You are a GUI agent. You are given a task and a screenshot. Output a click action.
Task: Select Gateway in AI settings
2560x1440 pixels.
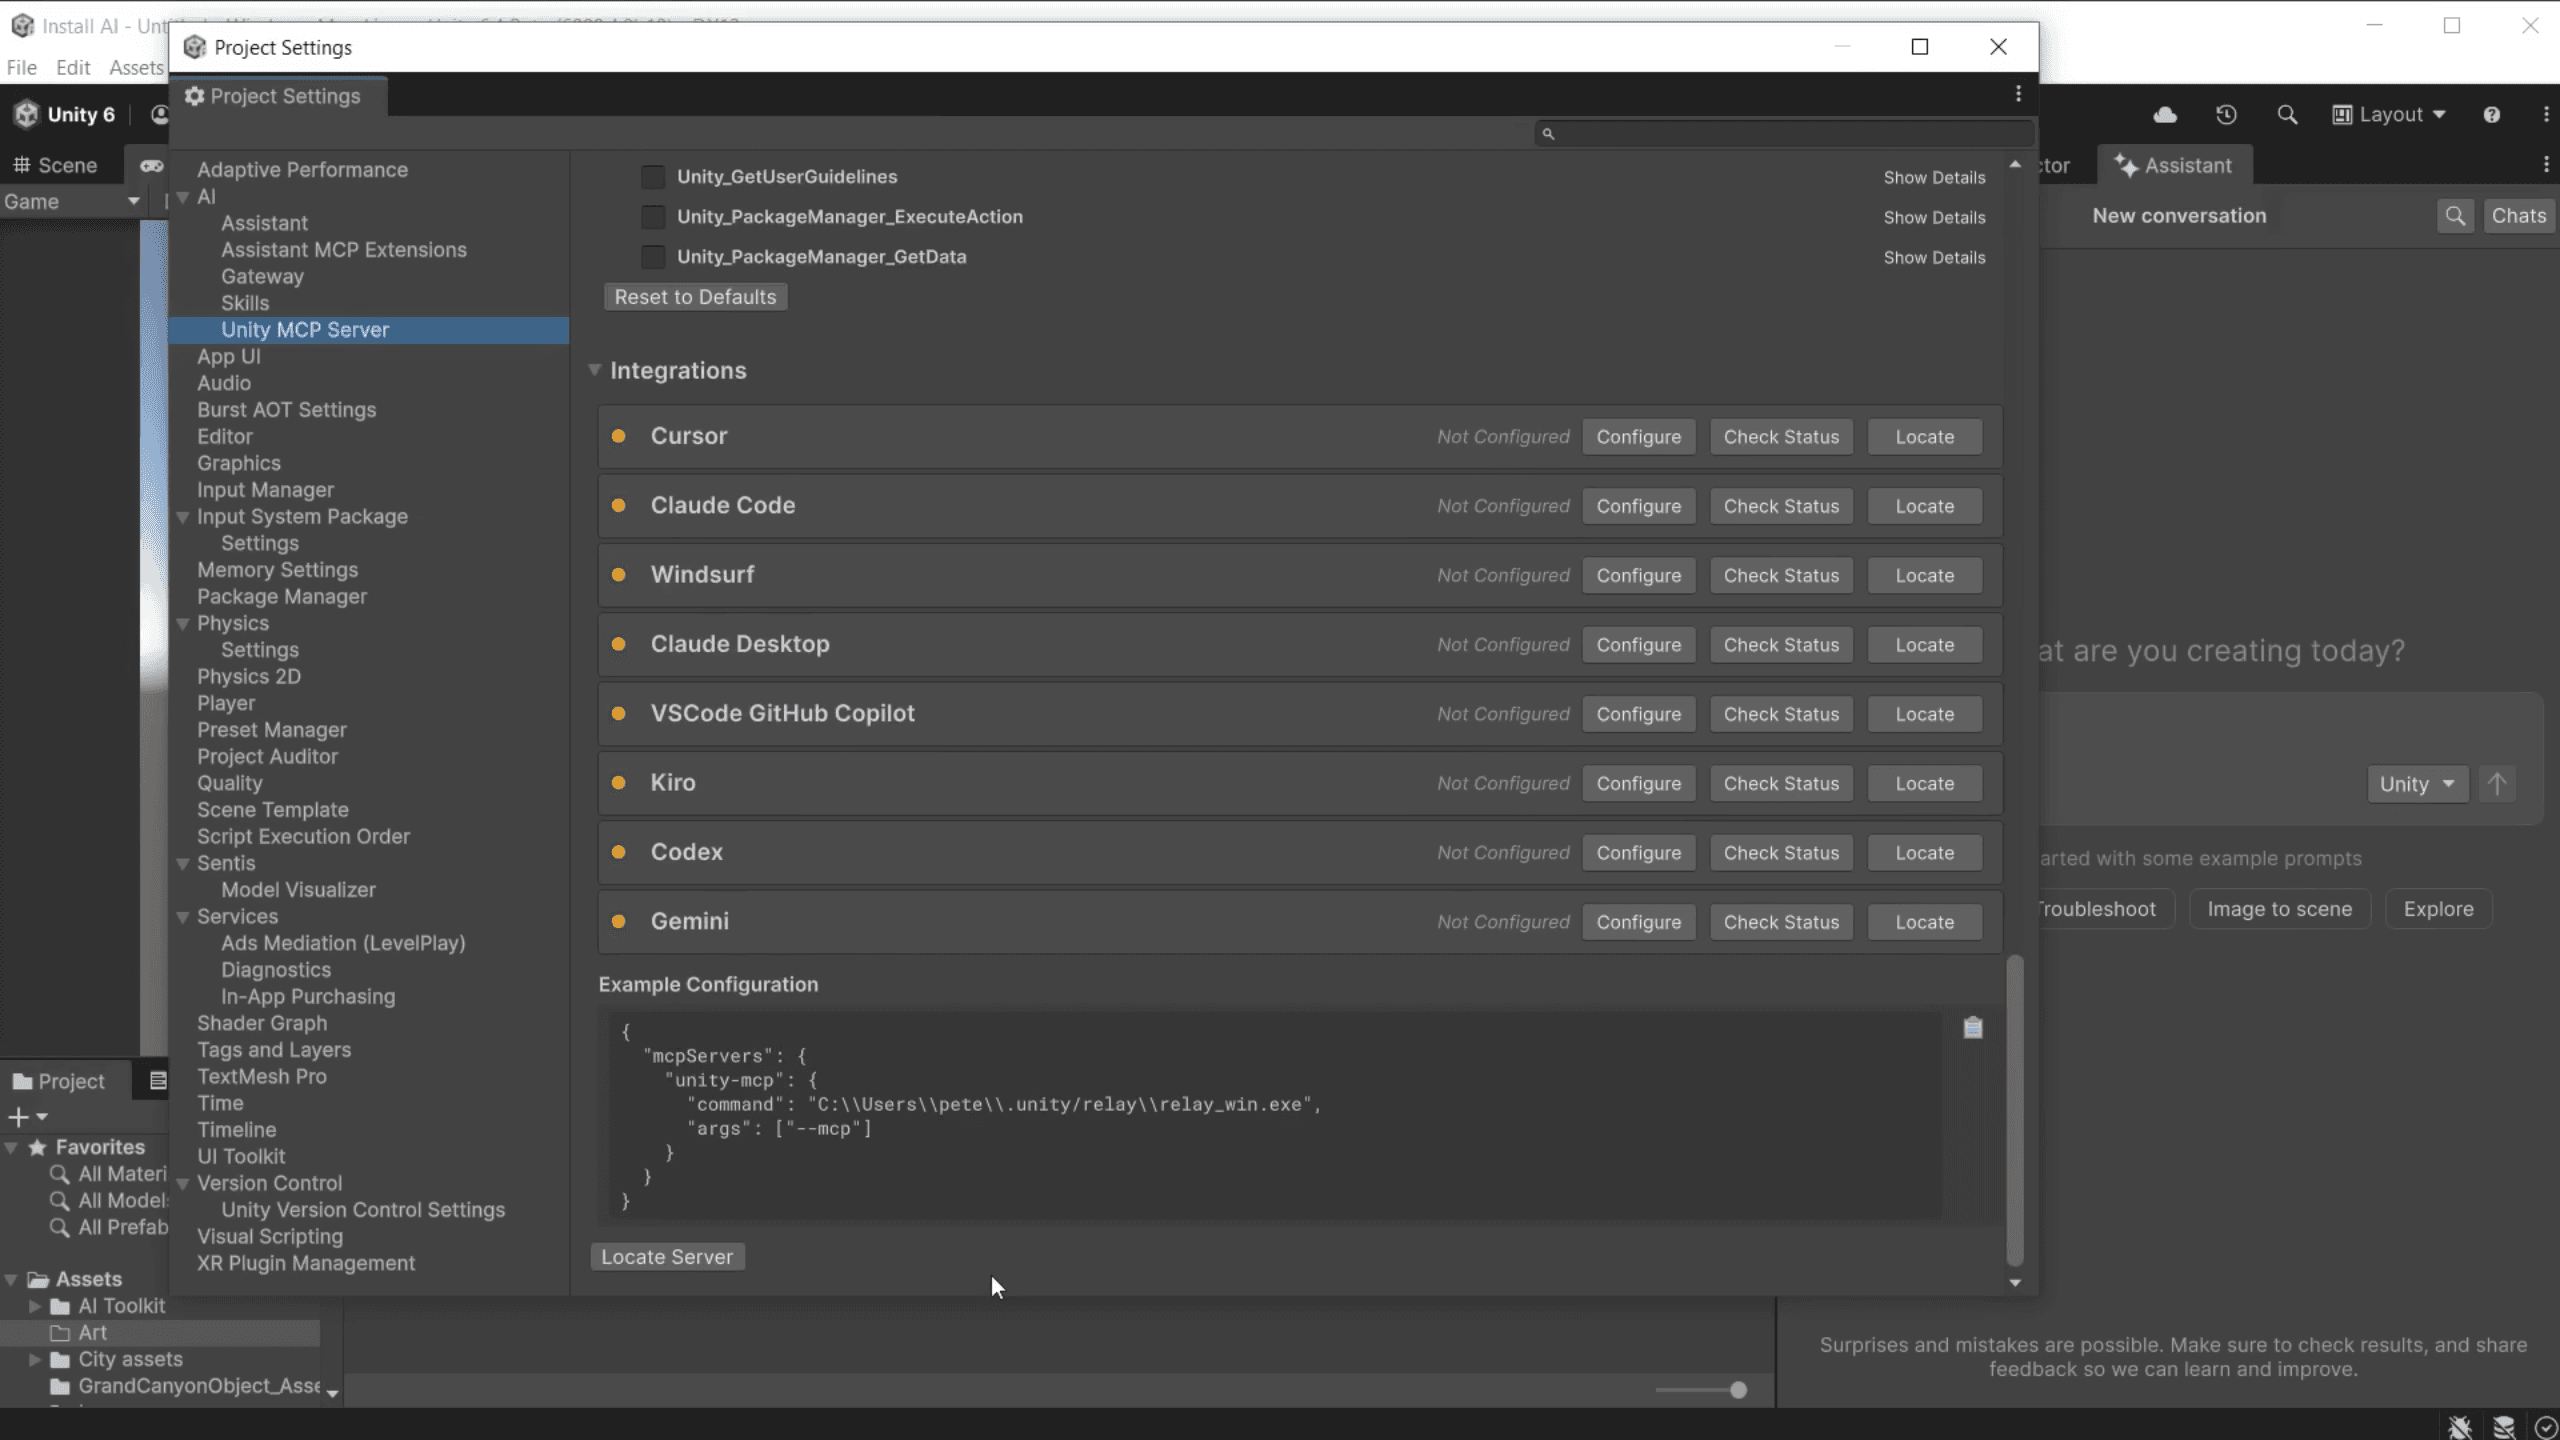click(x=262, y=277)
